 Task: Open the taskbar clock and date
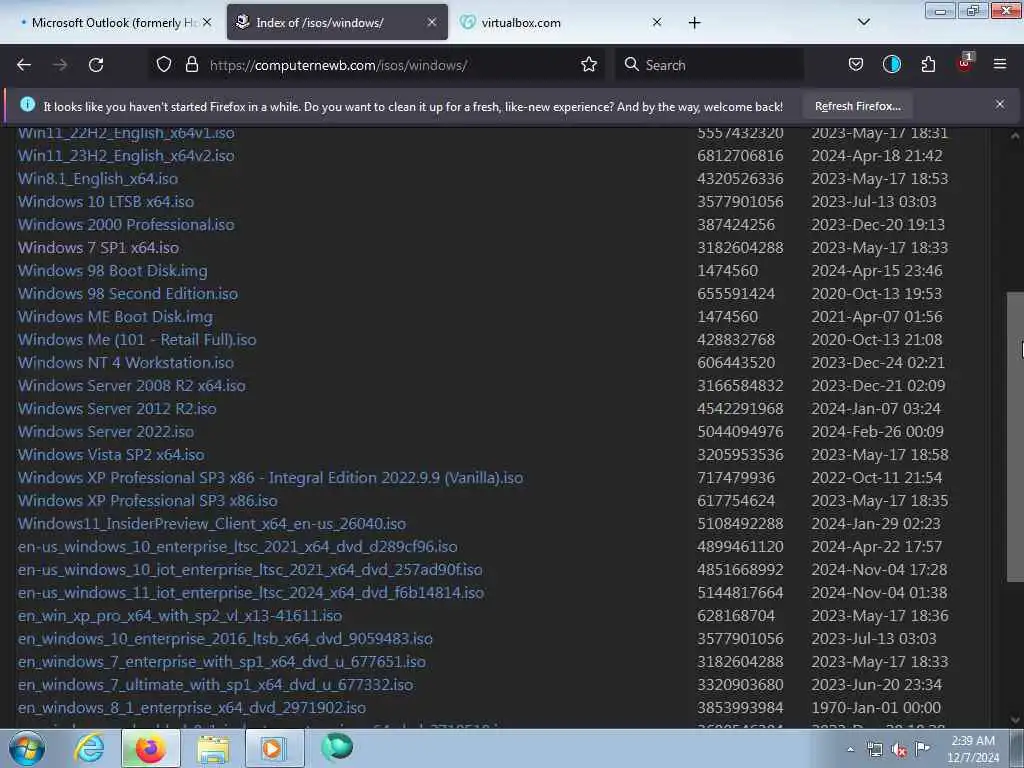point(973,749)
